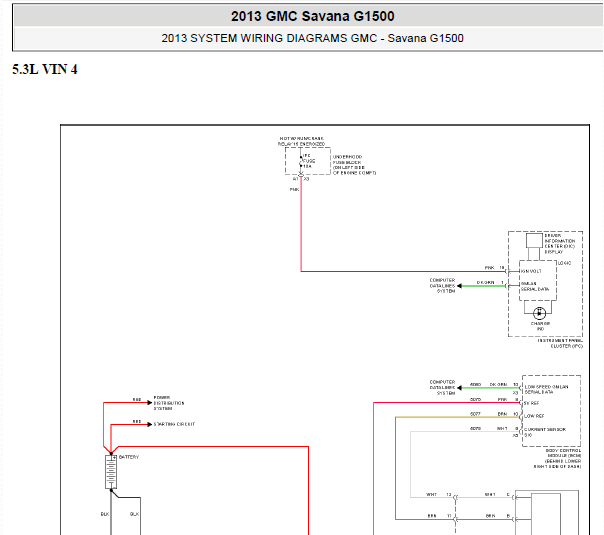Click the '2013 GMC Savana G1500' title heading

point(312,16)
